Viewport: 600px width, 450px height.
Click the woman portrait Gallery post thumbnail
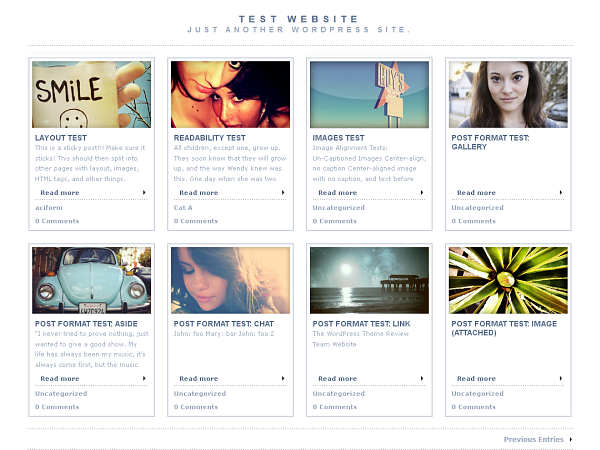[508, 94]
